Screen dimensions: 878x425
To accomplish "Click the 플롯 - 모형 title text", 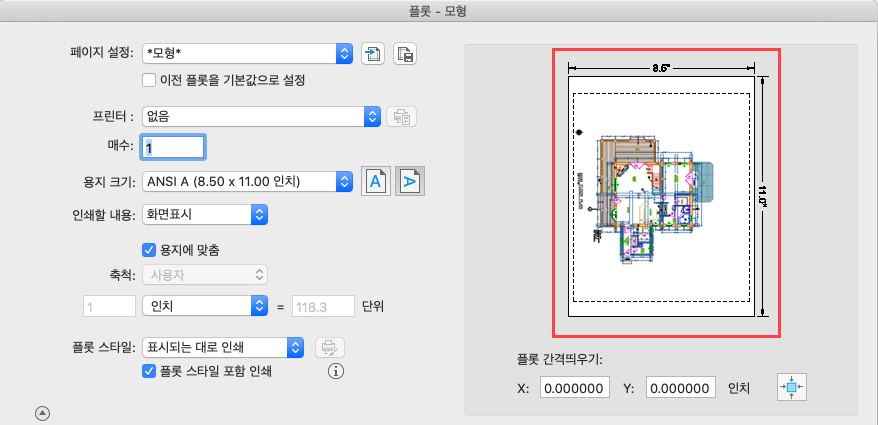I will [x=438, y=11].
